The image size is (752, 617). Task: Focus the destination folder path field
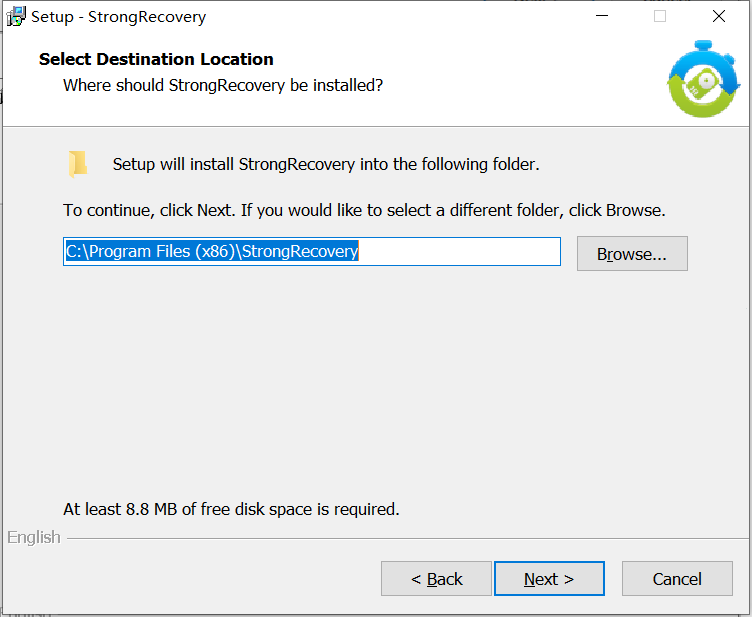tap(312, 251)
